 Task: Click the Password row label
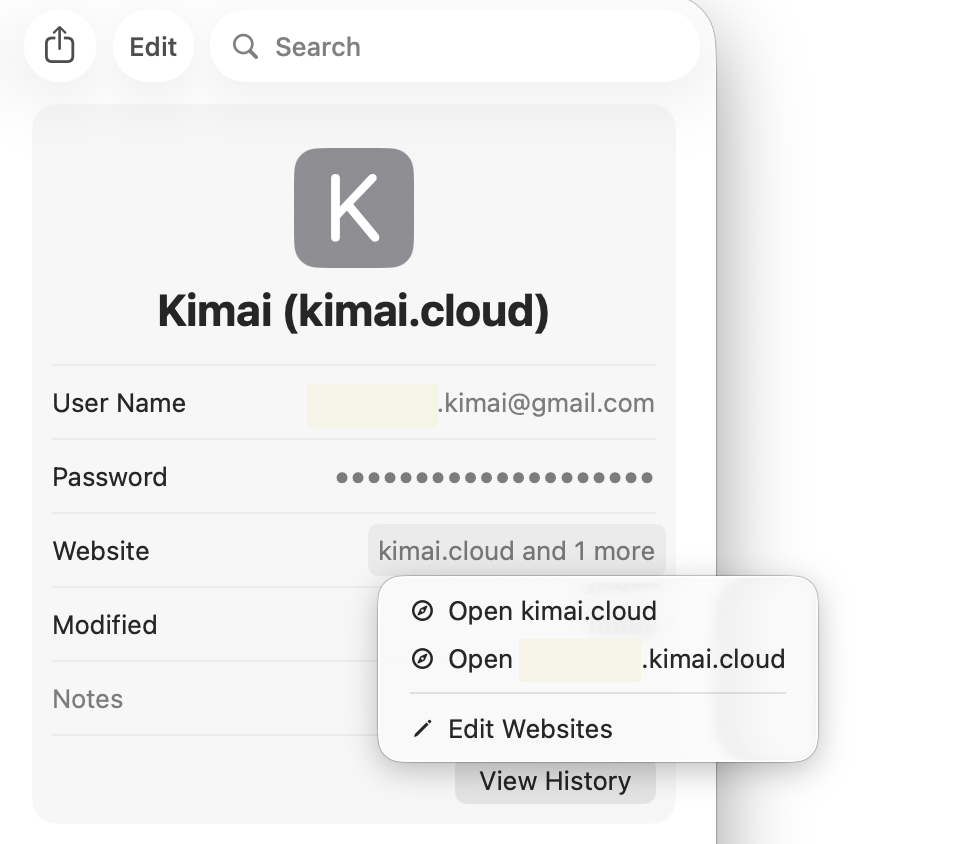coord(110,477)
